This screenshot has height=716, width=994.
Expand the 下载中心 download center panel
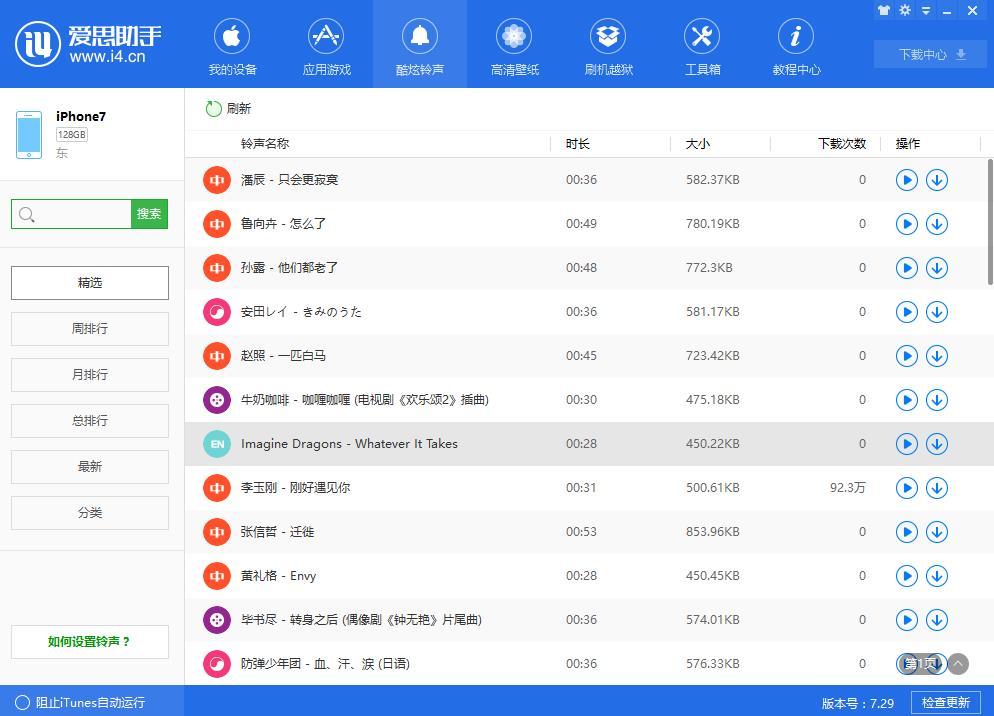[928, 54]
